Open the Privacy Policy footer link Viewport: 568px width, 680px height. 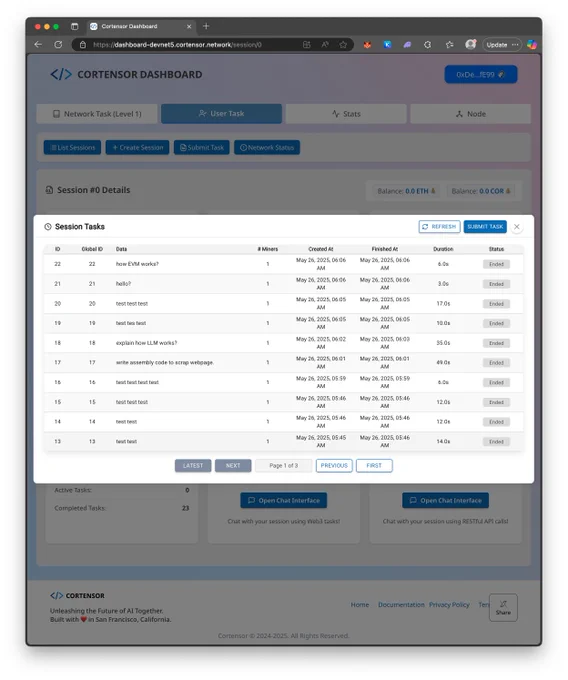tap(449, 605)
